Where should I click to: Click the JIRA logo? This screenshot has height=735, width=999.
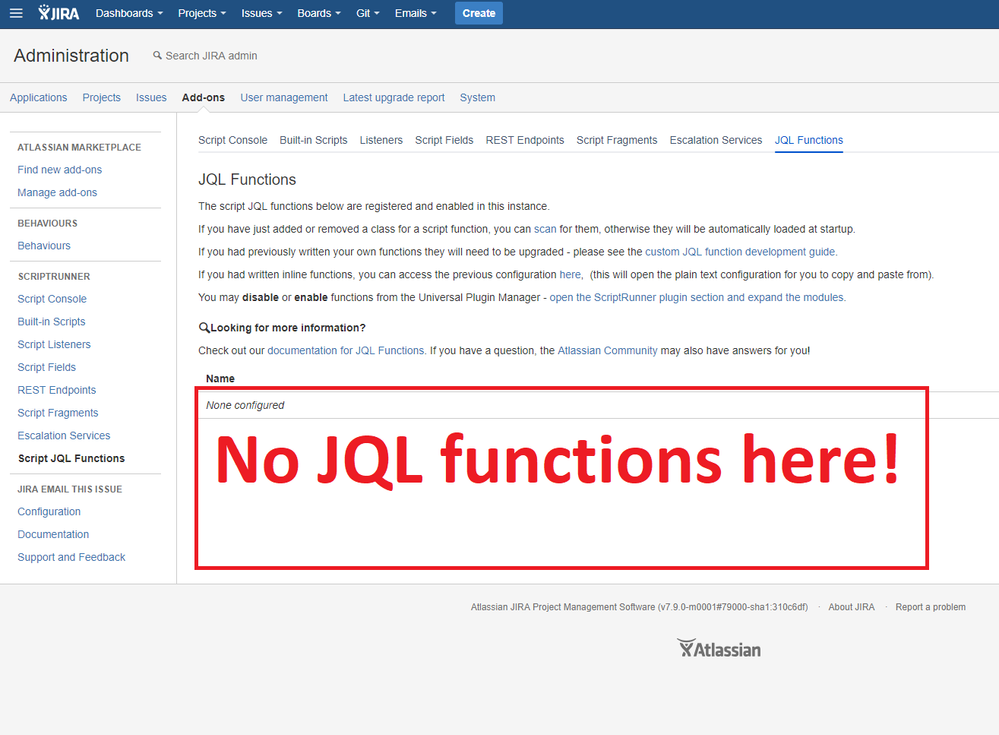coord(59,13)
